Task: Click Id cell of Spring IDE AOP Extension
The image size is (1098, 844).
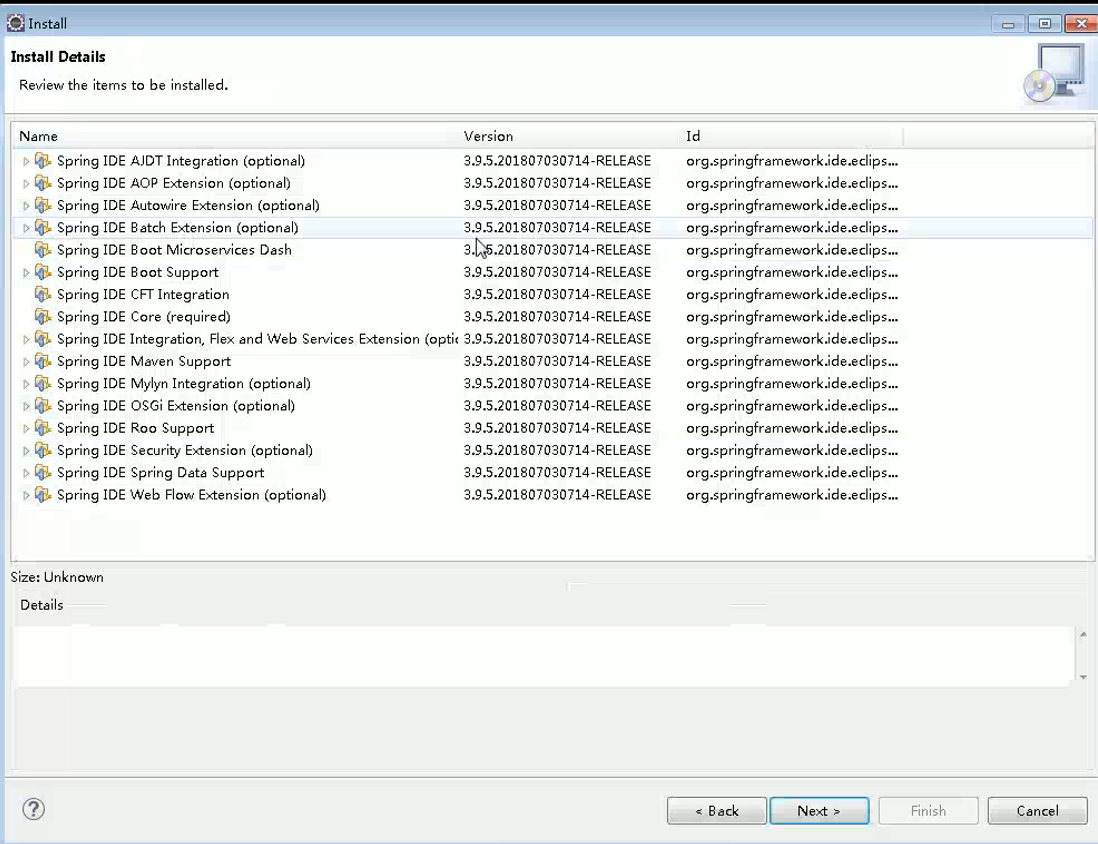Action: point(792,184)
